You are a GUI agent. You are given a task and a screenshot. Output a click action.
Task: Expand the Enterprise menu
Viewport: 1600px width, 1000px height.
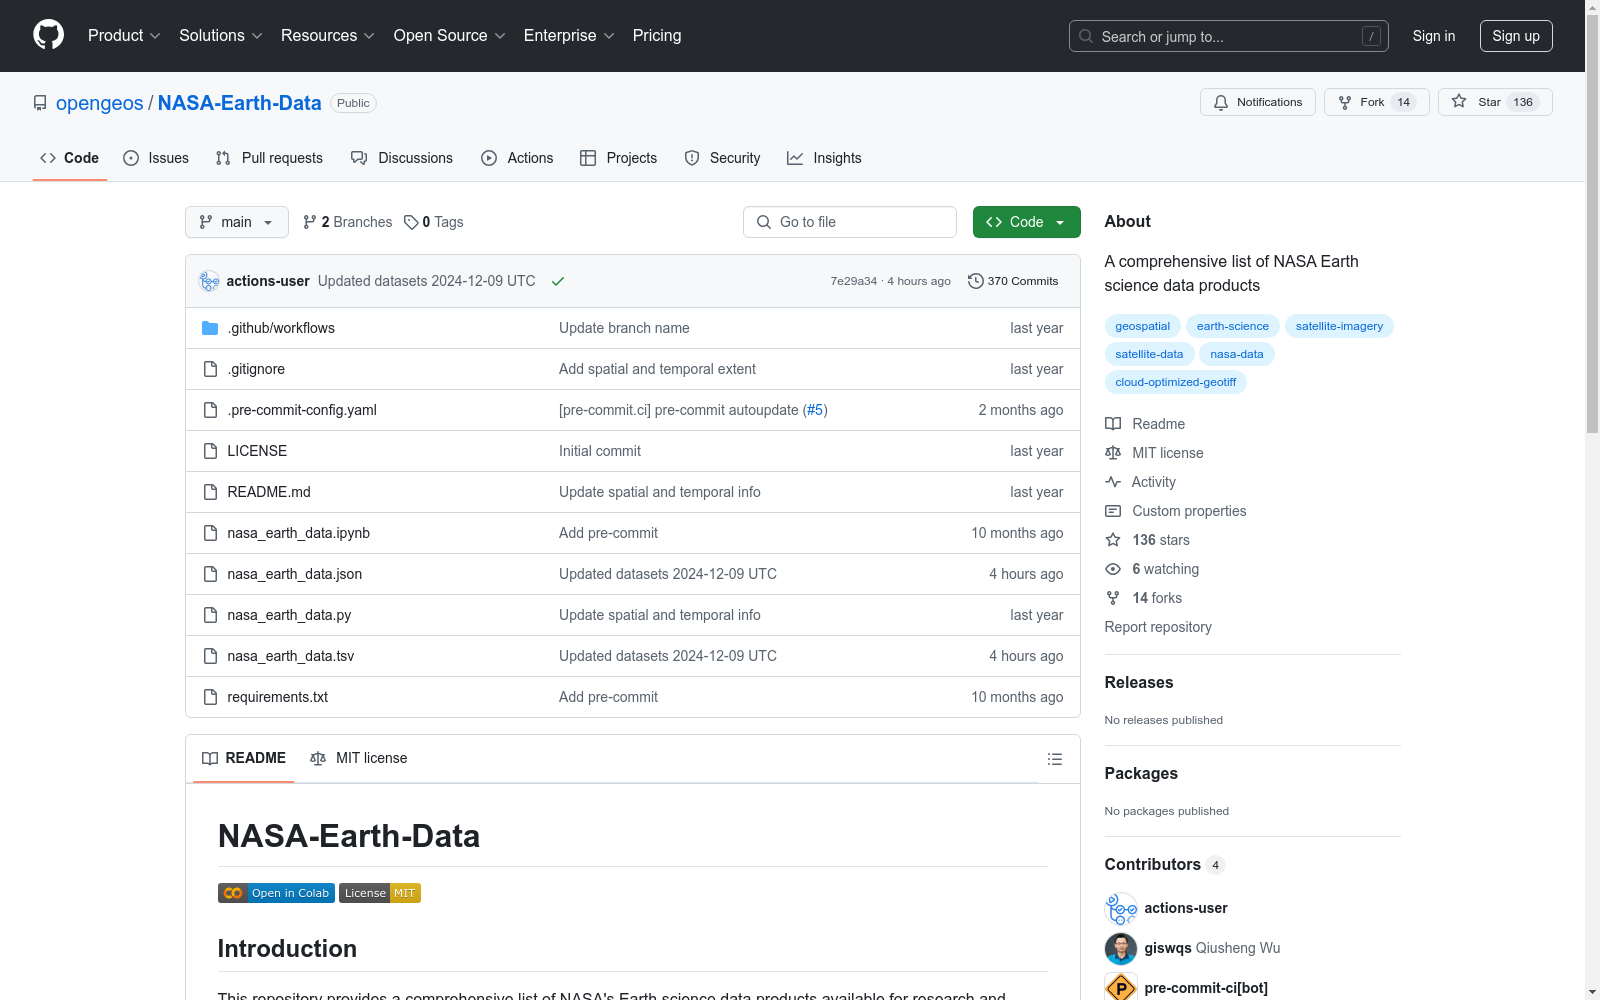[569, 36]
